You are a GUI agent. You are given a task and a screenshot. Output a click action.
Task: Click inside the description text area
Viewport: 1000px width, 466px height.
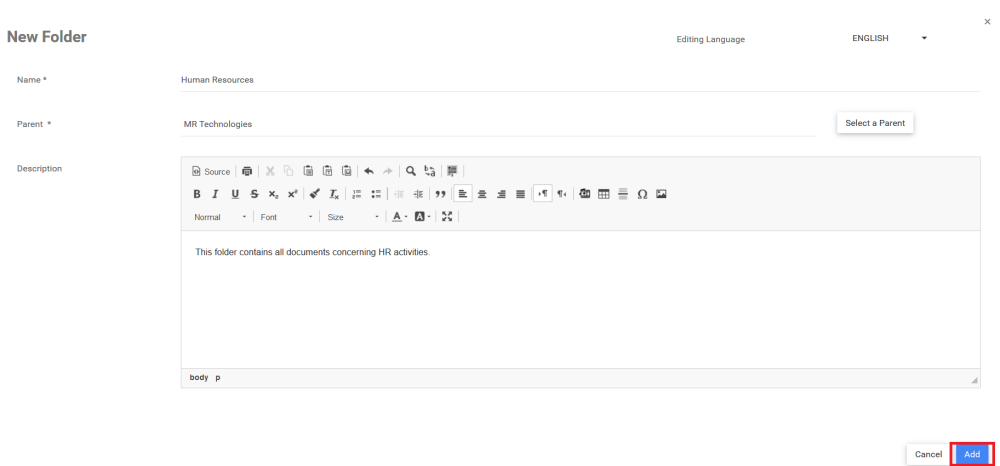580,299
